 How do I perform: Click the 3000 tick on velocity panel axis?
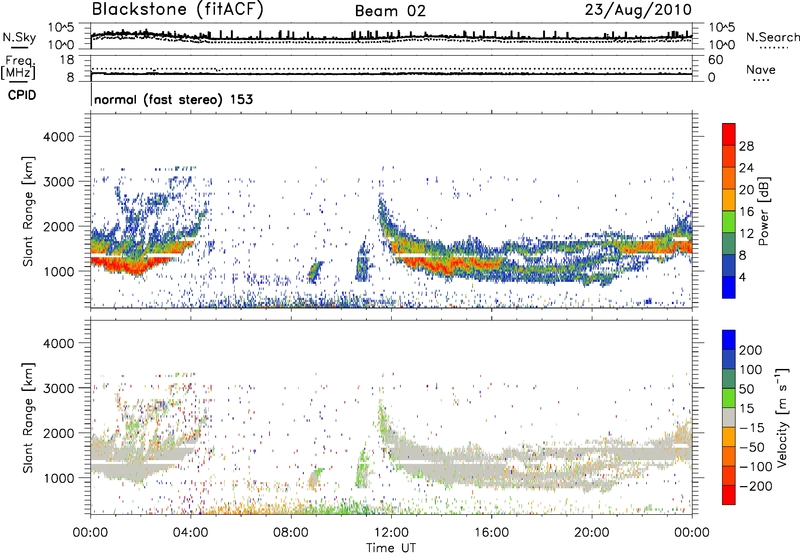coord(58,388)
